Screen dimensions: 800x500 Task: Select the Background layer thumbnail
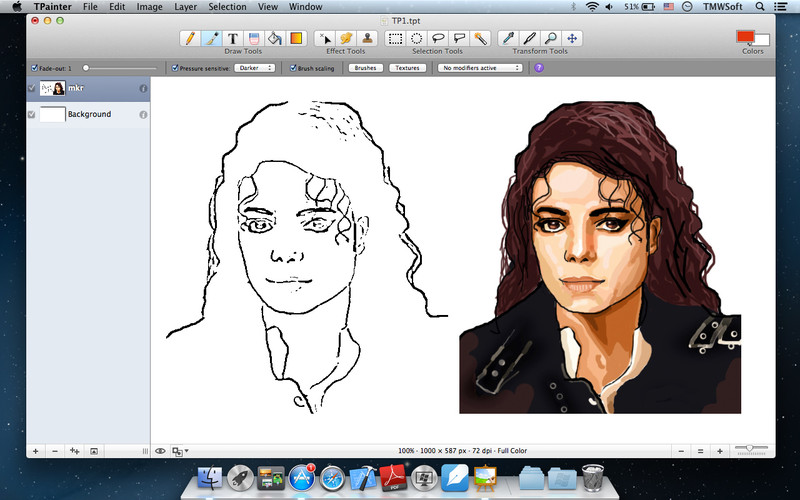(x=53, y=115)
